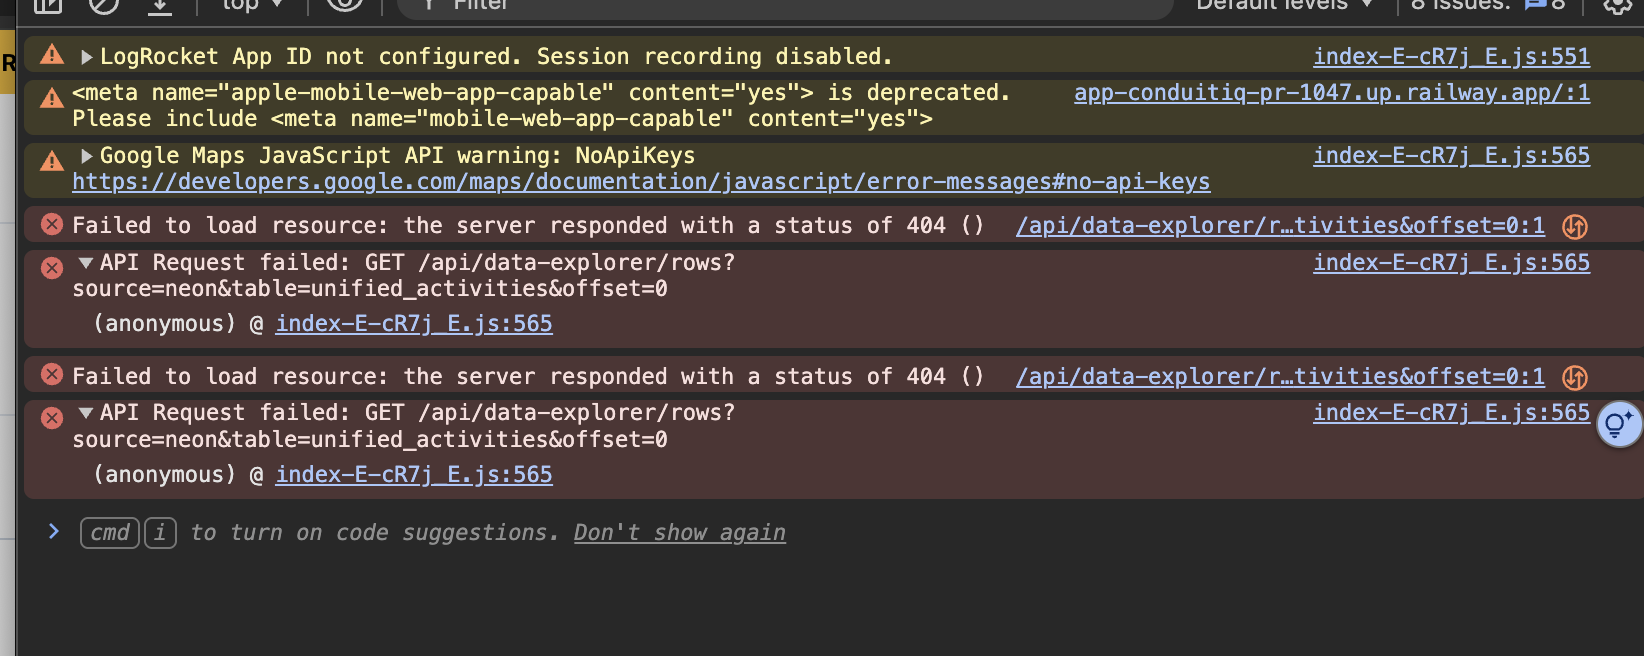
Task: Toggle the console sidebar panel icon
Action: (x=48, y=5)
